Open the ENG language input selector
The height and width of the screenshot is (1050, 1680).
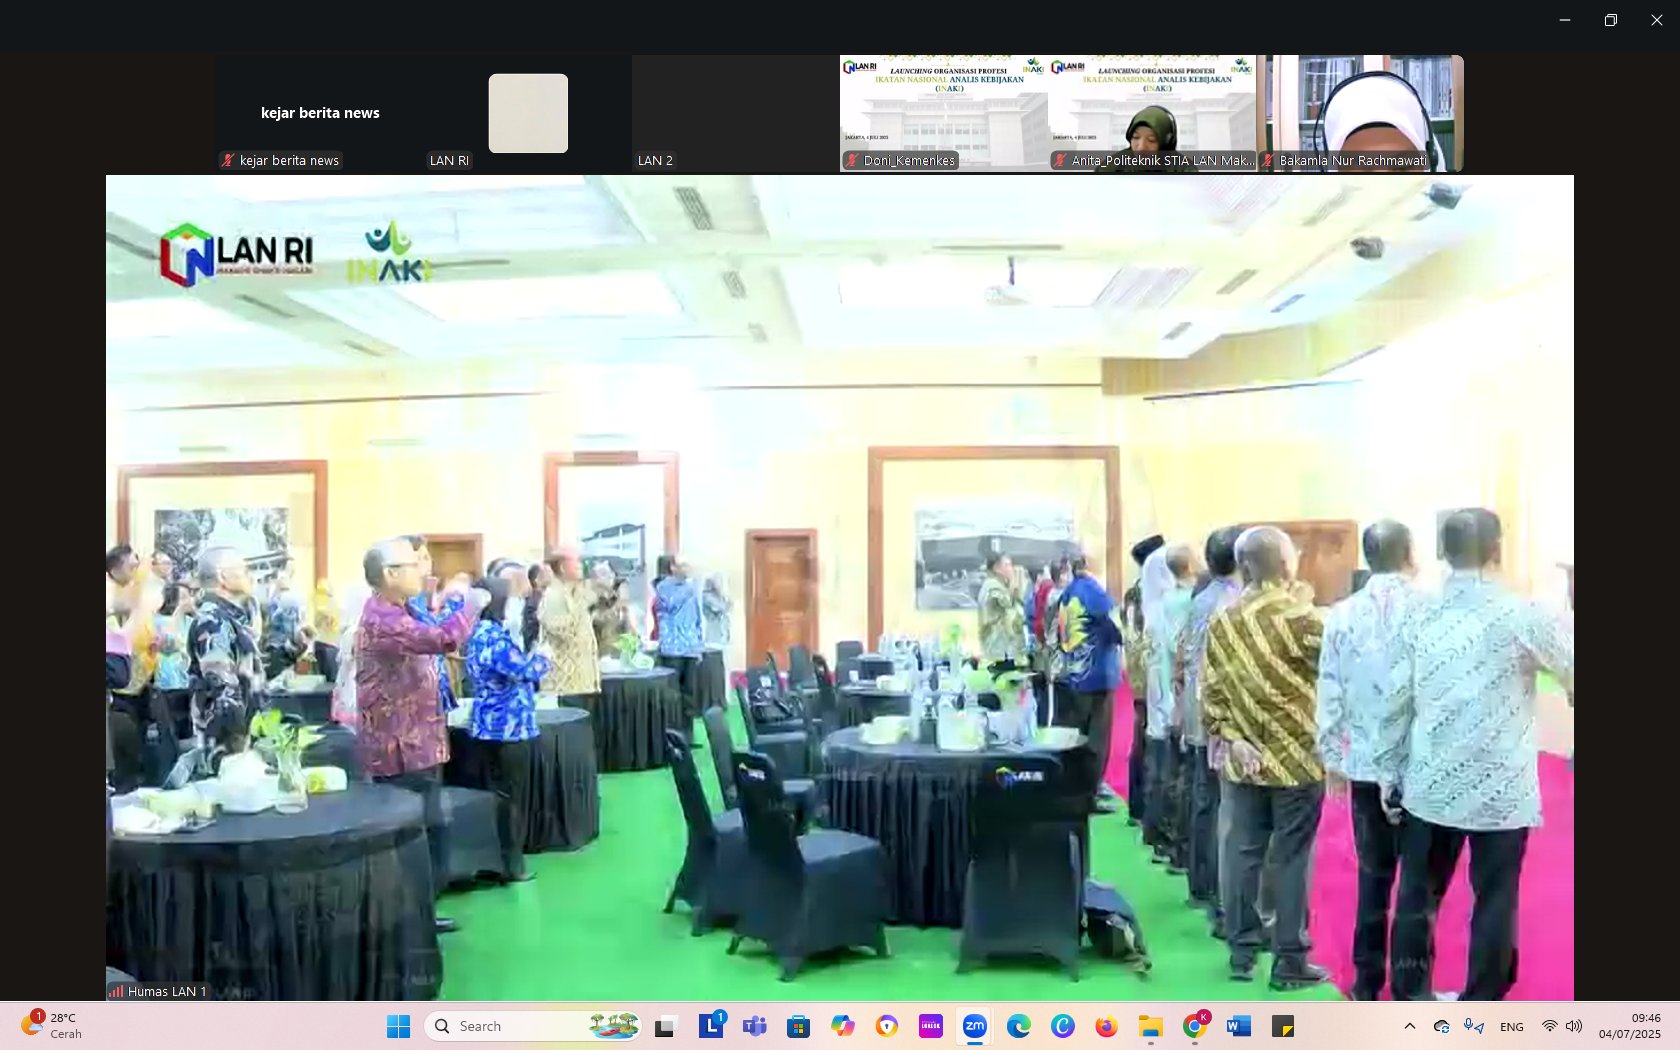pyautogui.click(x=1512, y=1026)
